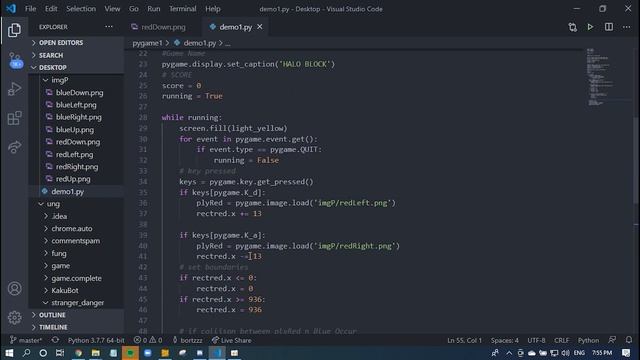Screen dimensions: 640x360
Task: Collapse the Desktop section
Action: [77, 67]
